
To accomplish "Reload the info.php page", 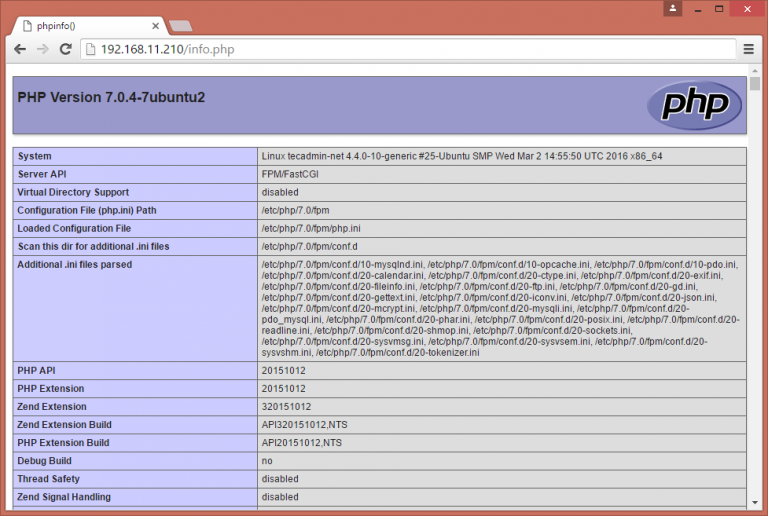I will pos(64,48).
